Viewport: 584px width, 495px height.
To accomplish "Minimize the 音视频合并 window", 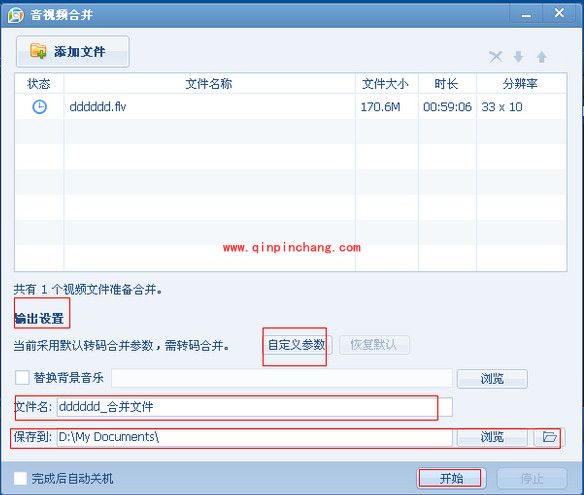I will [526, 15].
